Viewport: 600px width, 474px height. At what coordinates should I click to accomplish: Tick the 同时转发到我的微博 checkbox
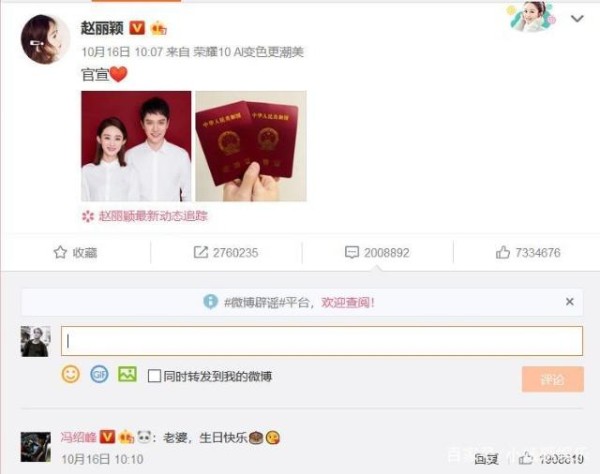(x=154, y=376)
